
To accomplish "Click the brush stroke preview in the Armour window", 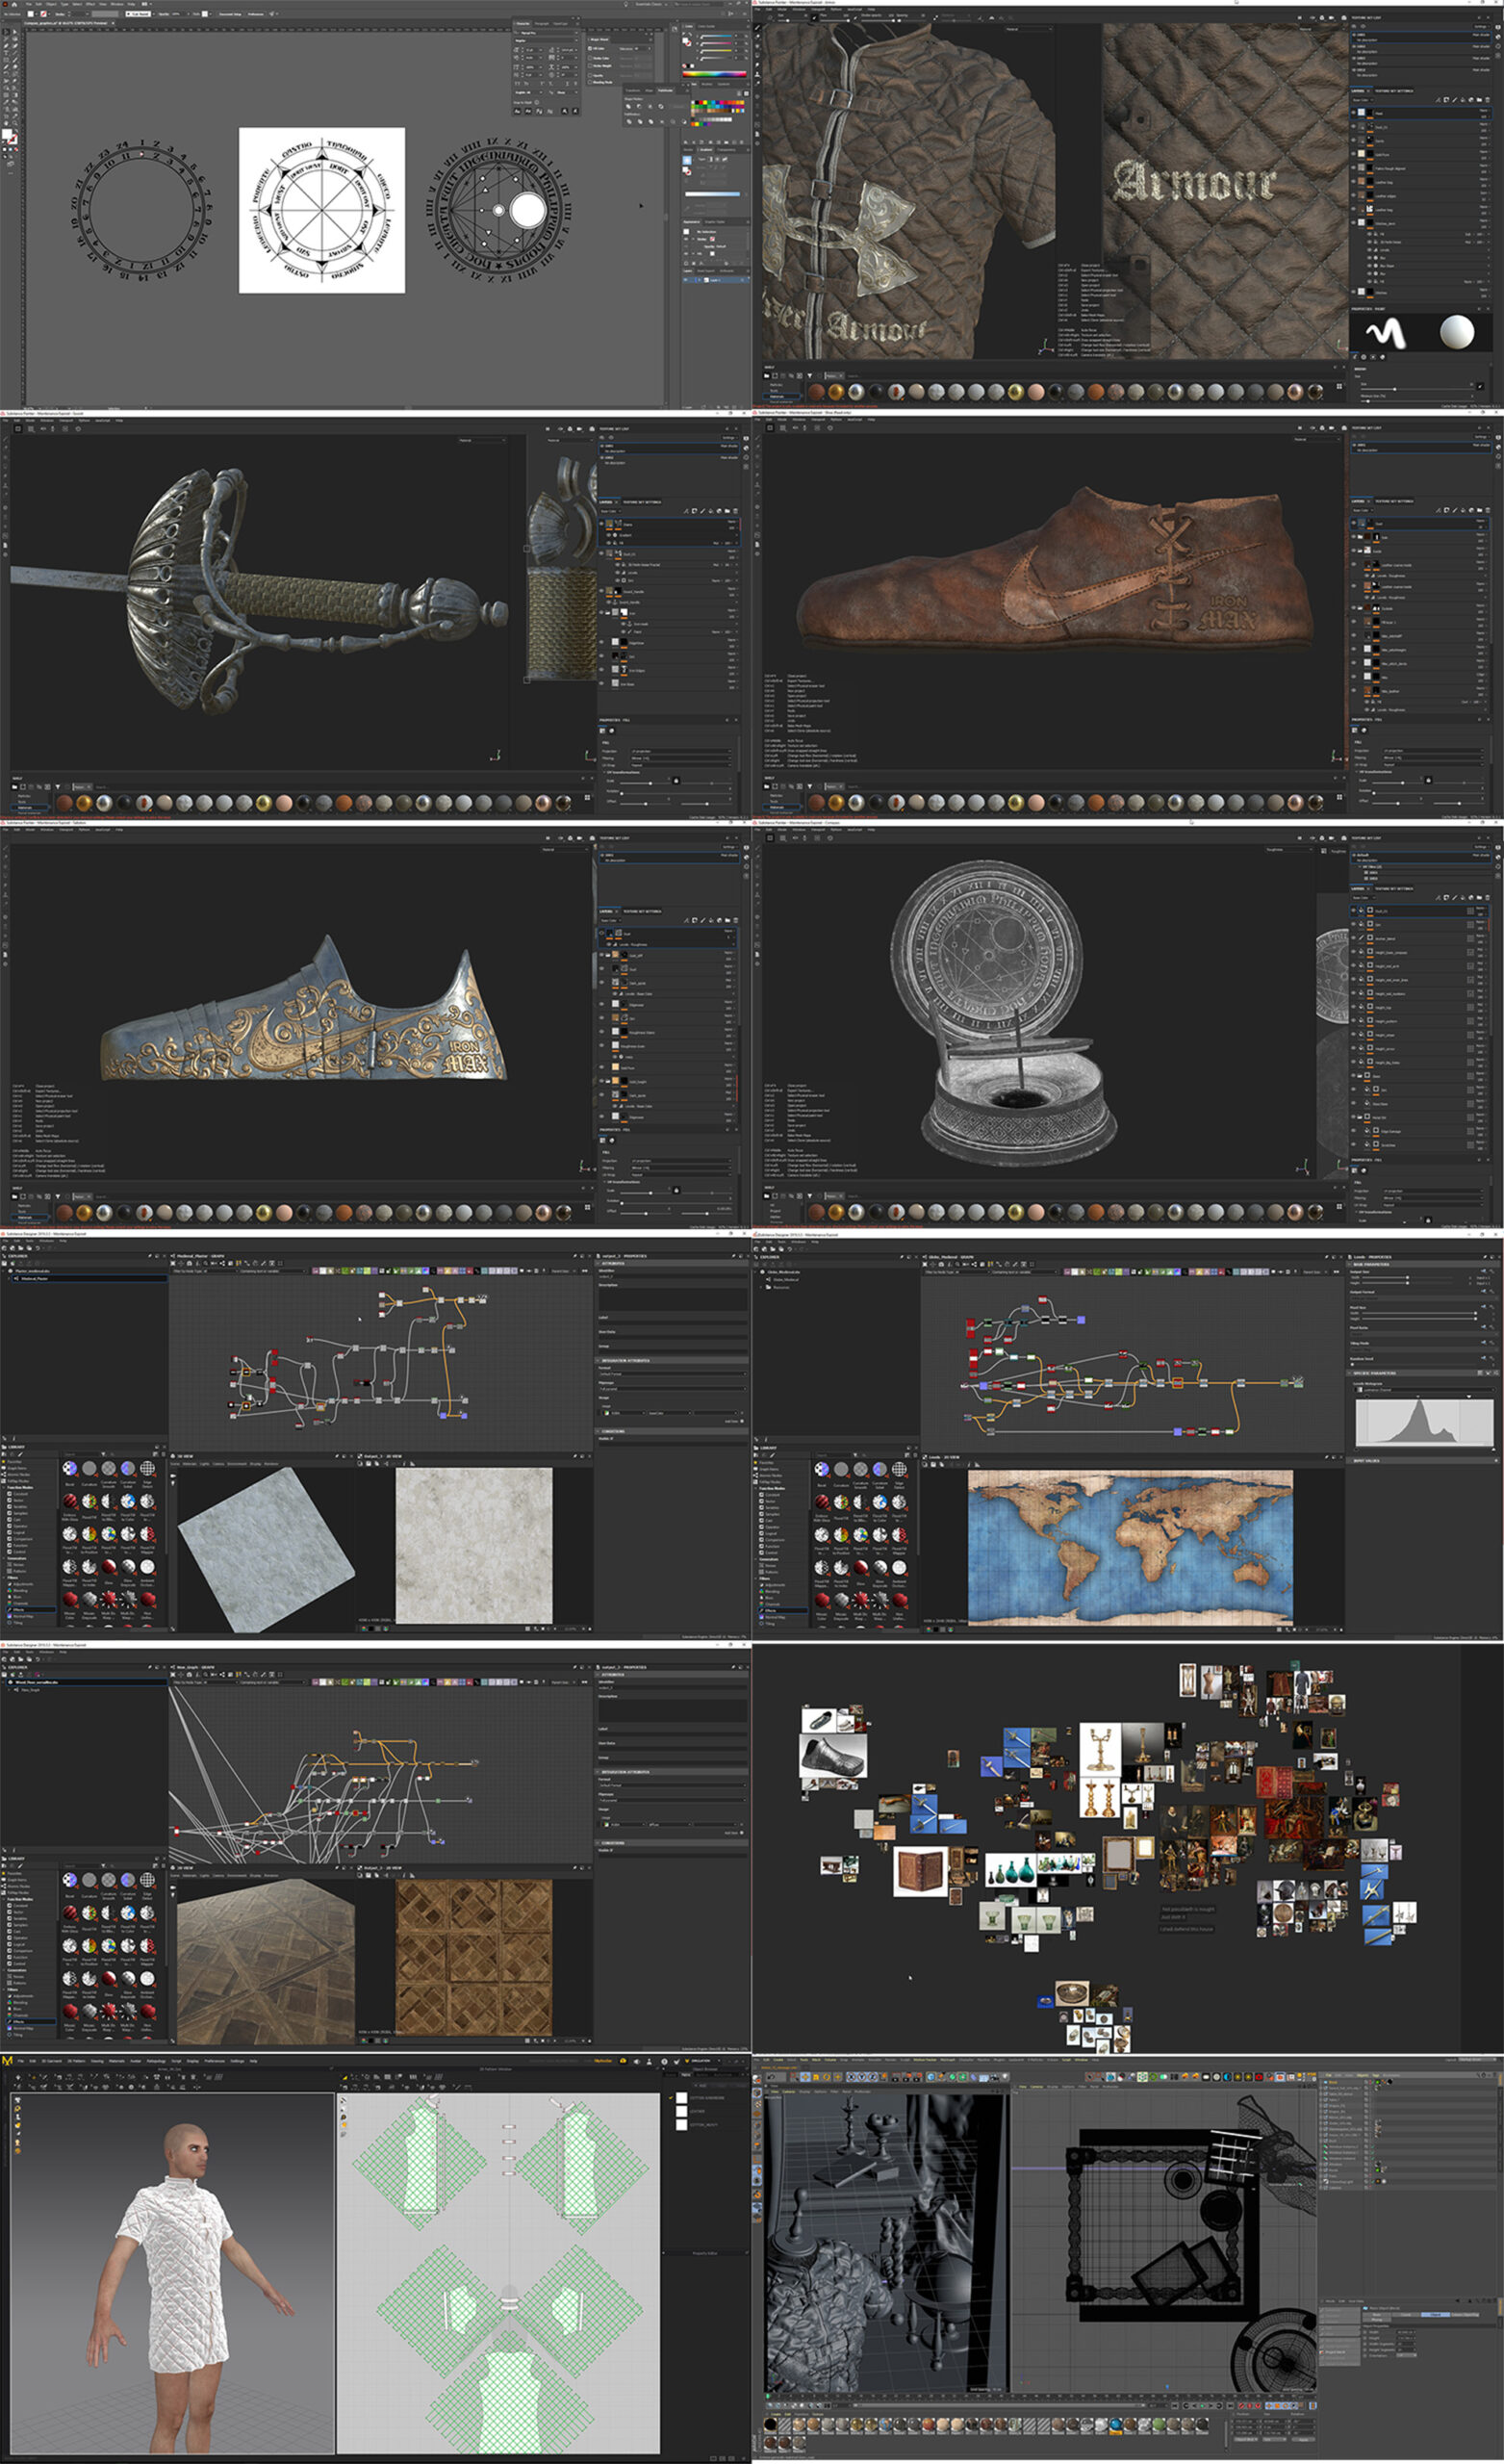I will point(1385,333).
